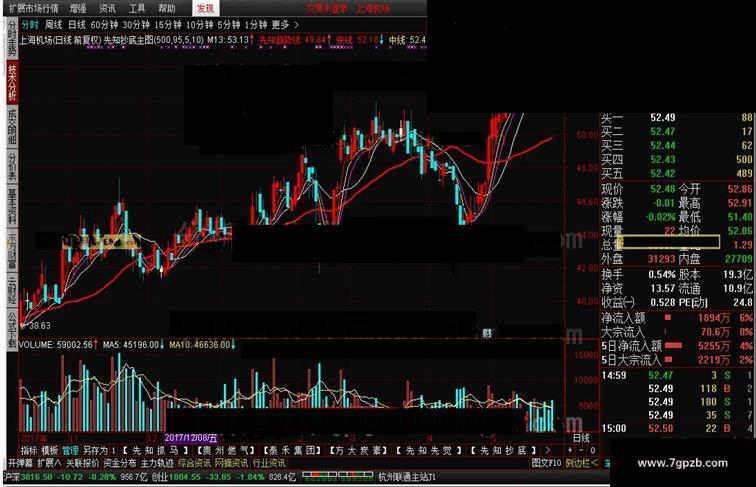Click 净流入额 value 1894万
The height and width of the screenshot is (487, 756).
click(714, 318)
